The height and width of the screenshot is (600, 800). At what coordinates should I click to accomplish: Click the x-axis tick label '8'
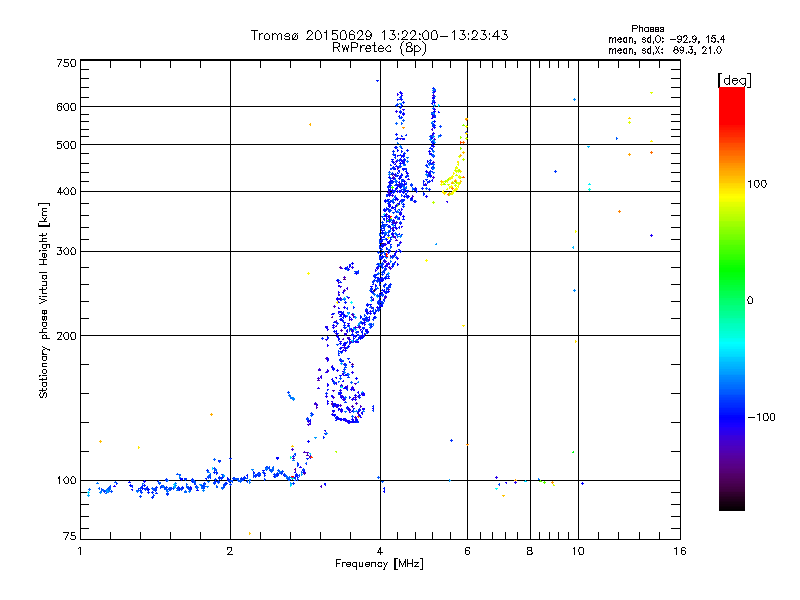(x=530, y=551)
